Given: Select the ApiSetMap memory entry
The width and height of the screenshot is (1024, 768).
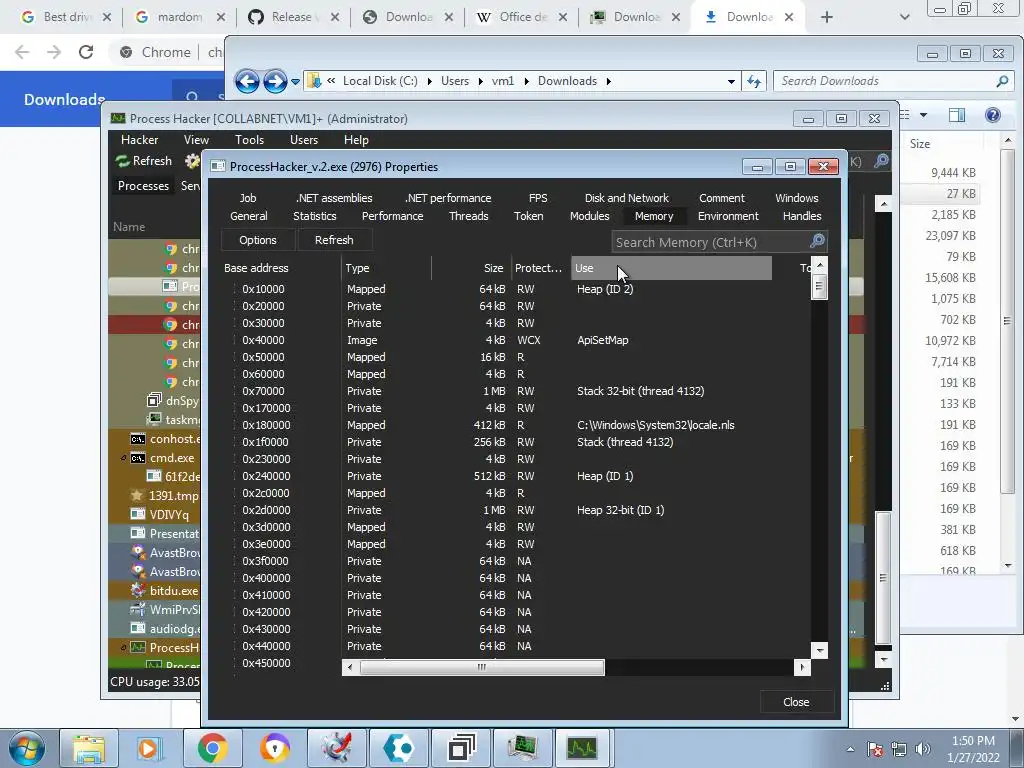Looking at the screenshot, I should click(x=602, y=340).
